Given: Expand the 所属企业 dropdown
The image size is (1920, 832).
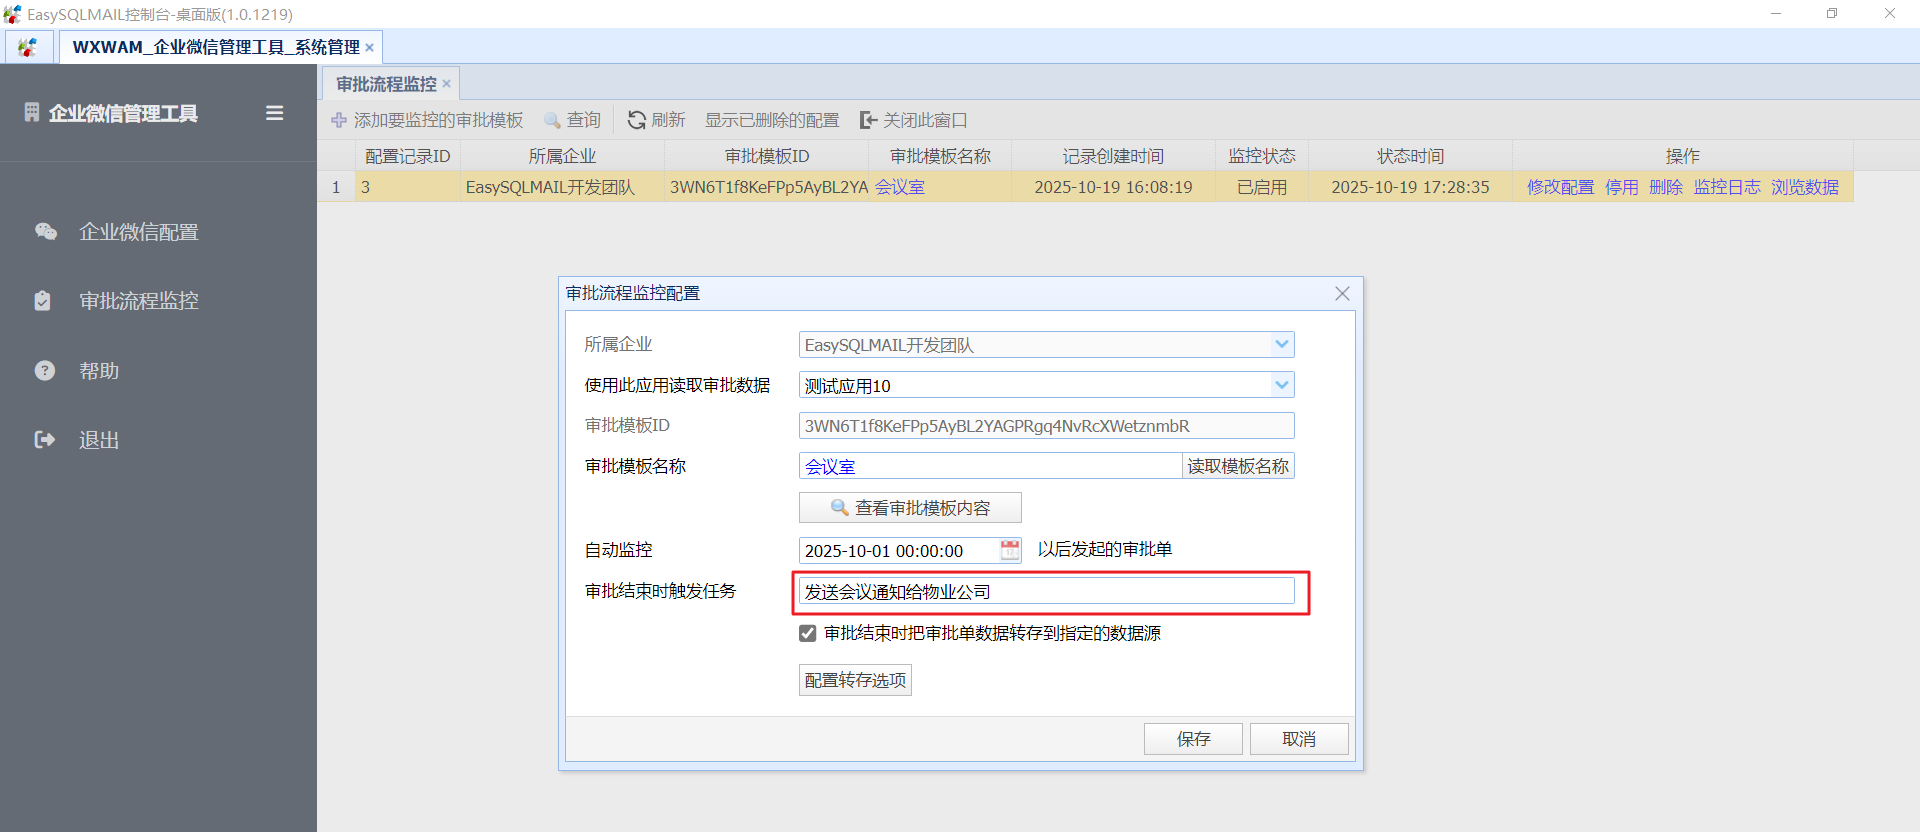Looking at the screenshot, I should 1281,345.
